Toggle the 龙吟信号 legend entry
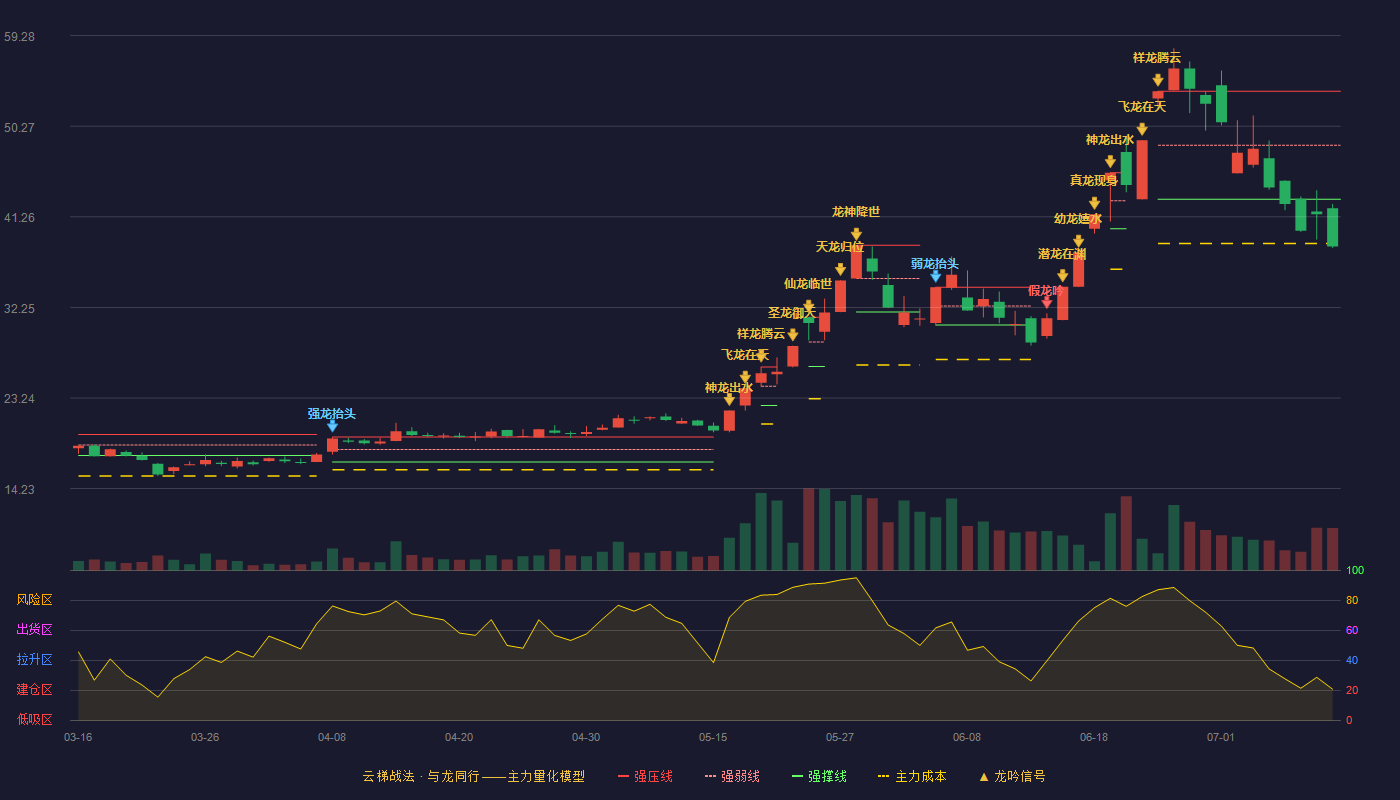 (x=1011, y=776)
